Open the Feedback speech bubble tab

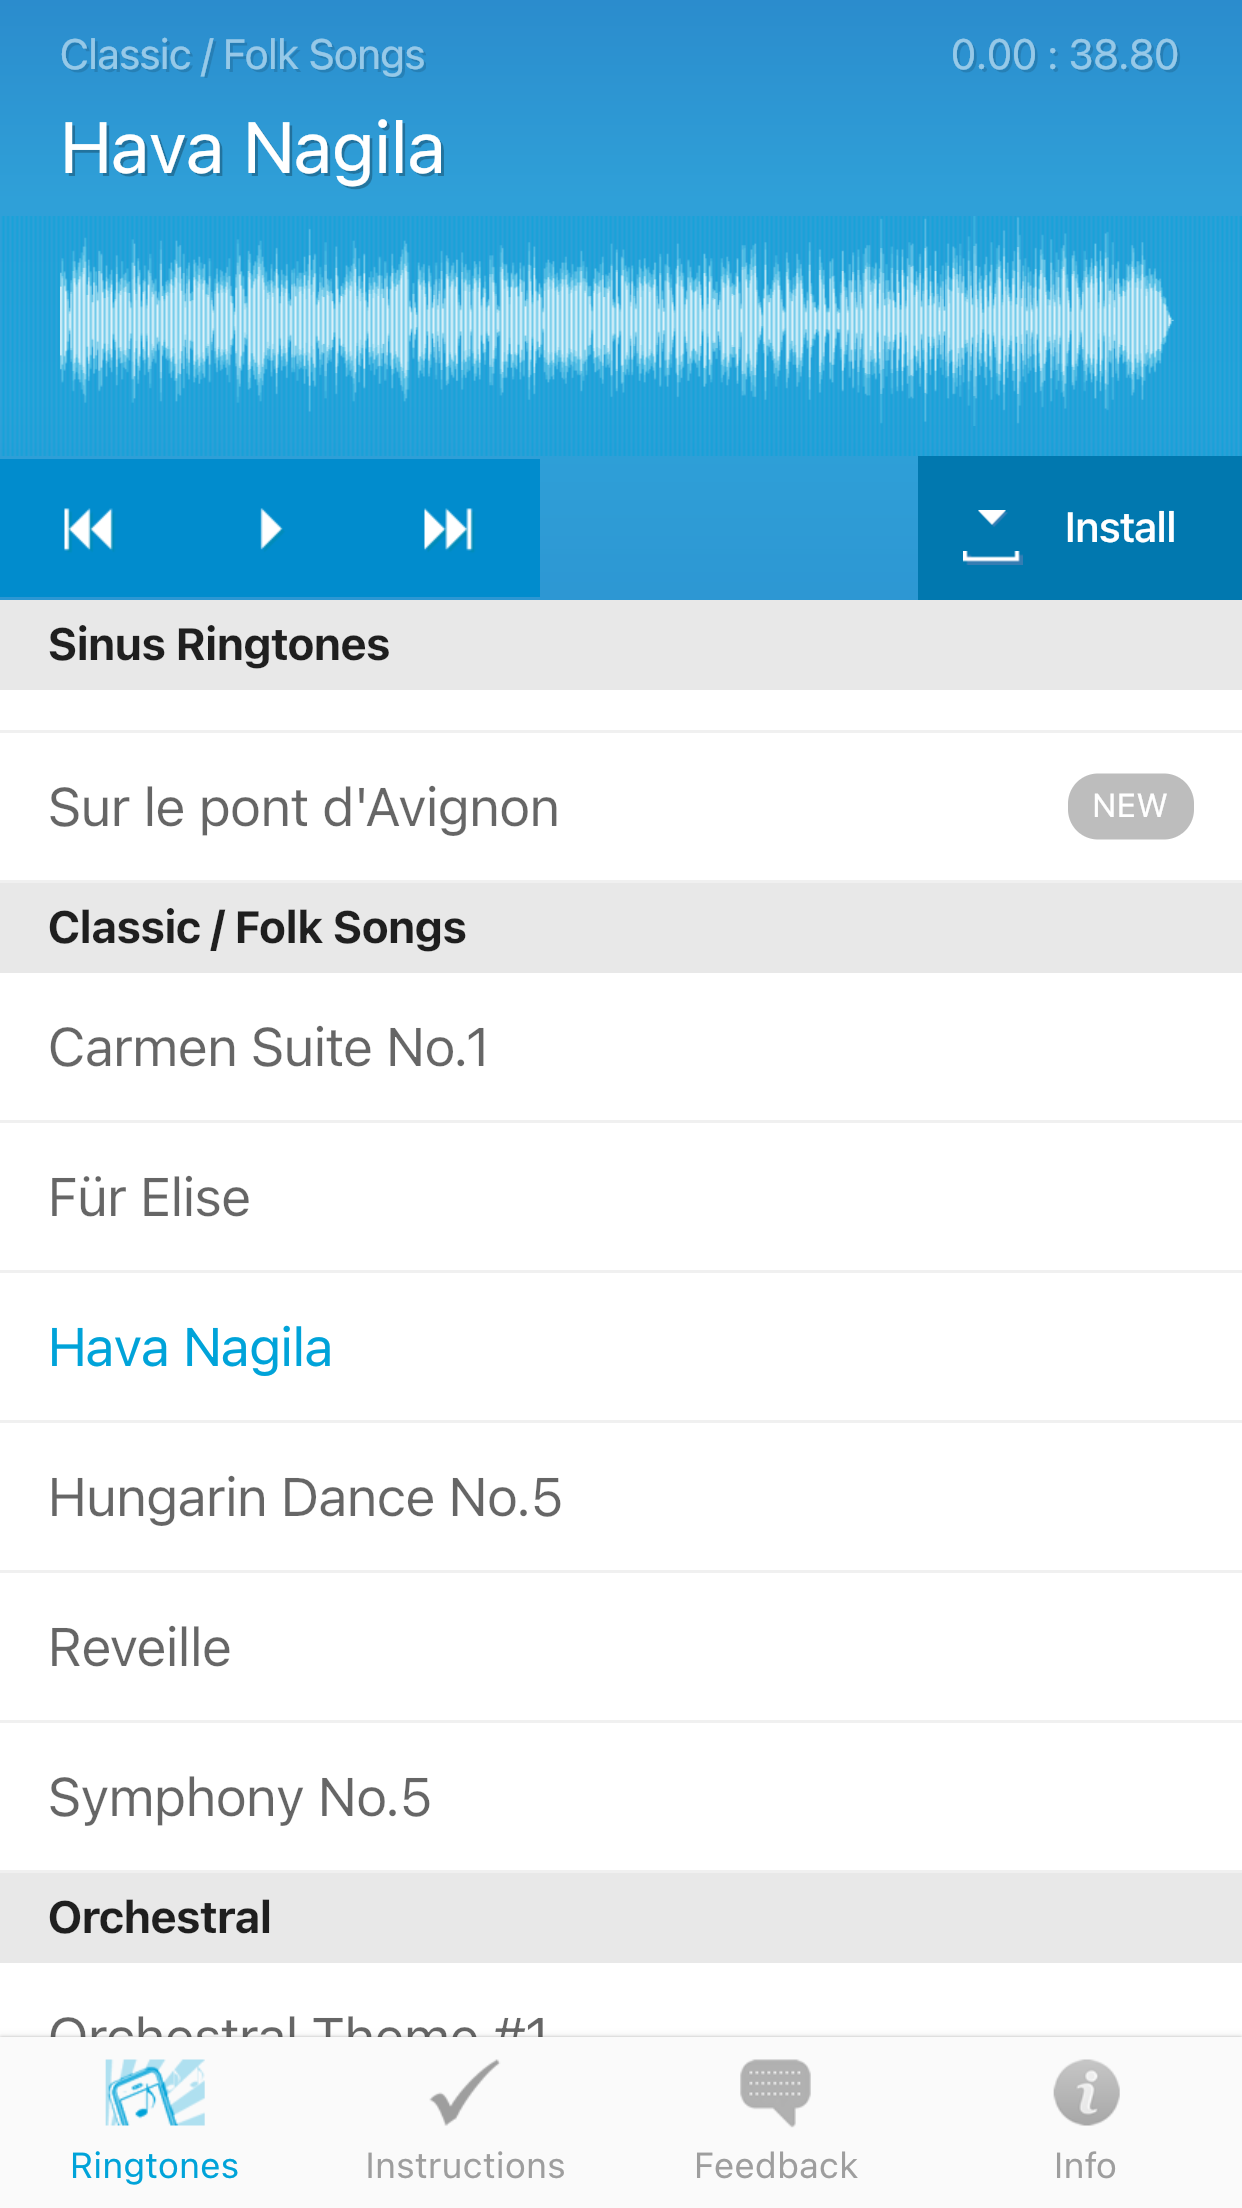coord(775,2093)
